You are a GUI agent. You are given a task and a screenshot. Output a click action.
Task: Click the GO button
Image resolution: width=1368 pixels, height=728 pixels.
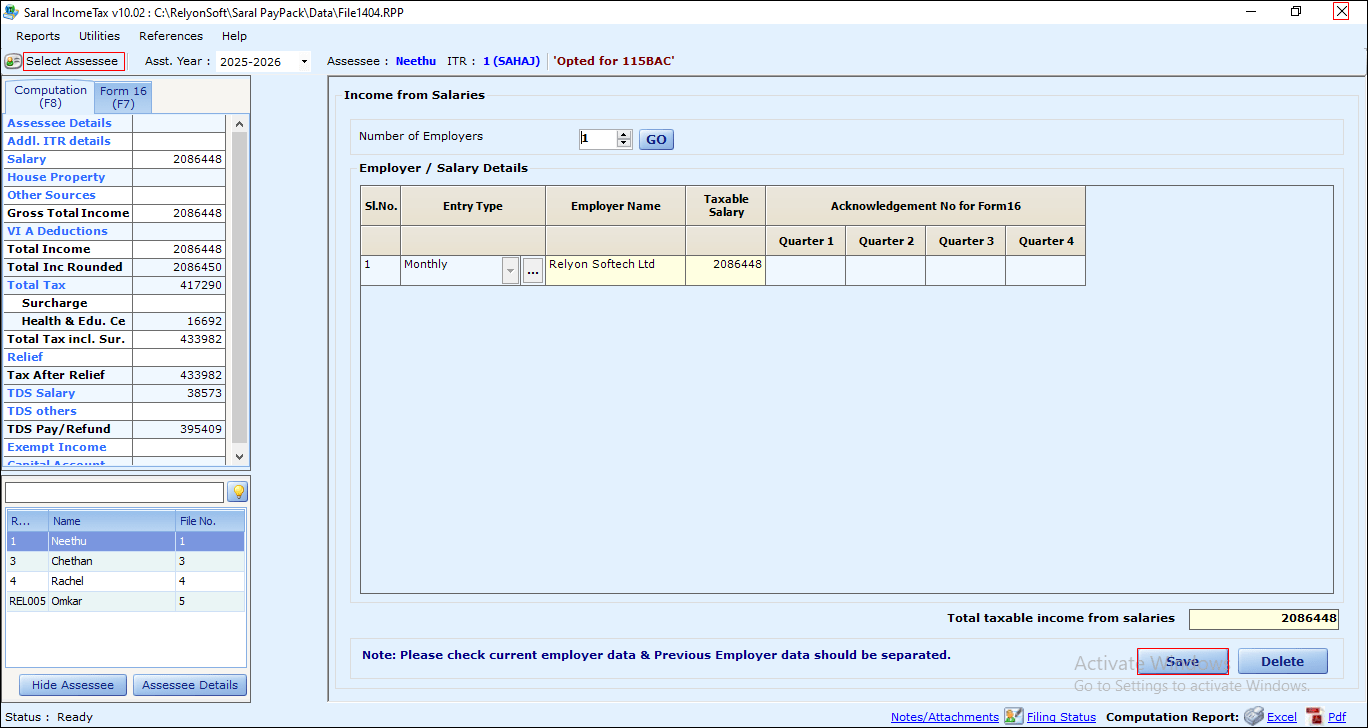pyautogui.click(x=656, y=140)
